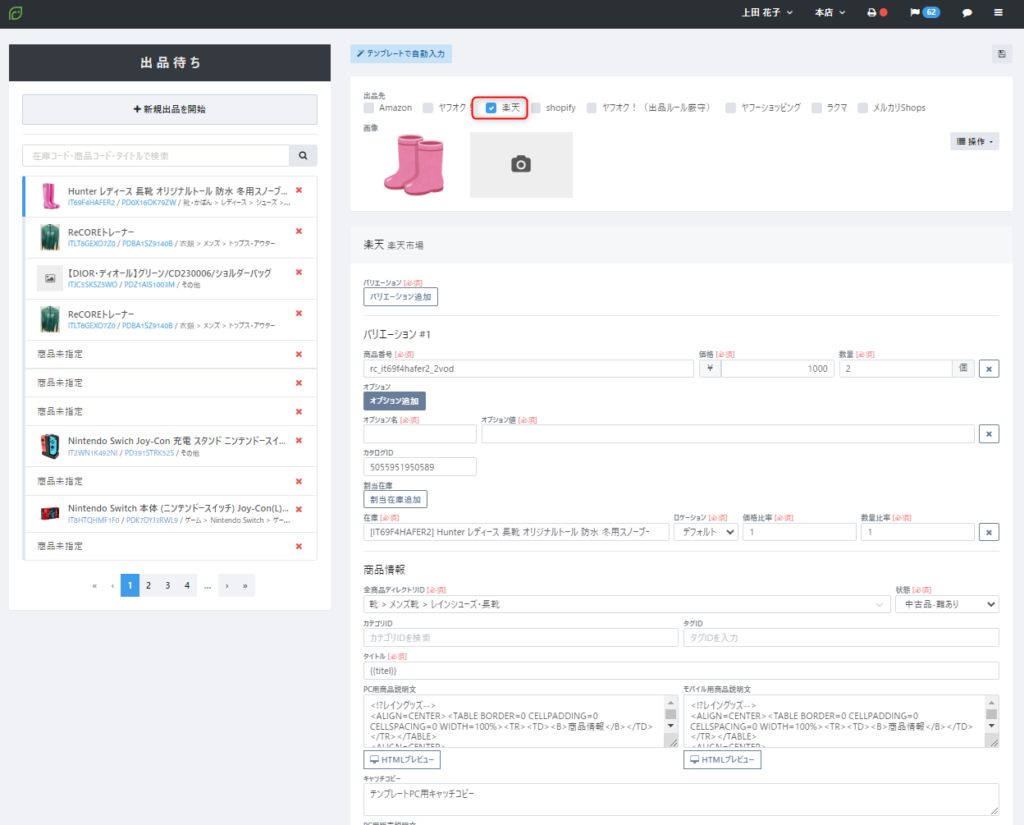1024x825 pixels.
Task: Remove the Hunter レディース 長靴 listing
Action: pyautogui.click(x=299, y=190)
